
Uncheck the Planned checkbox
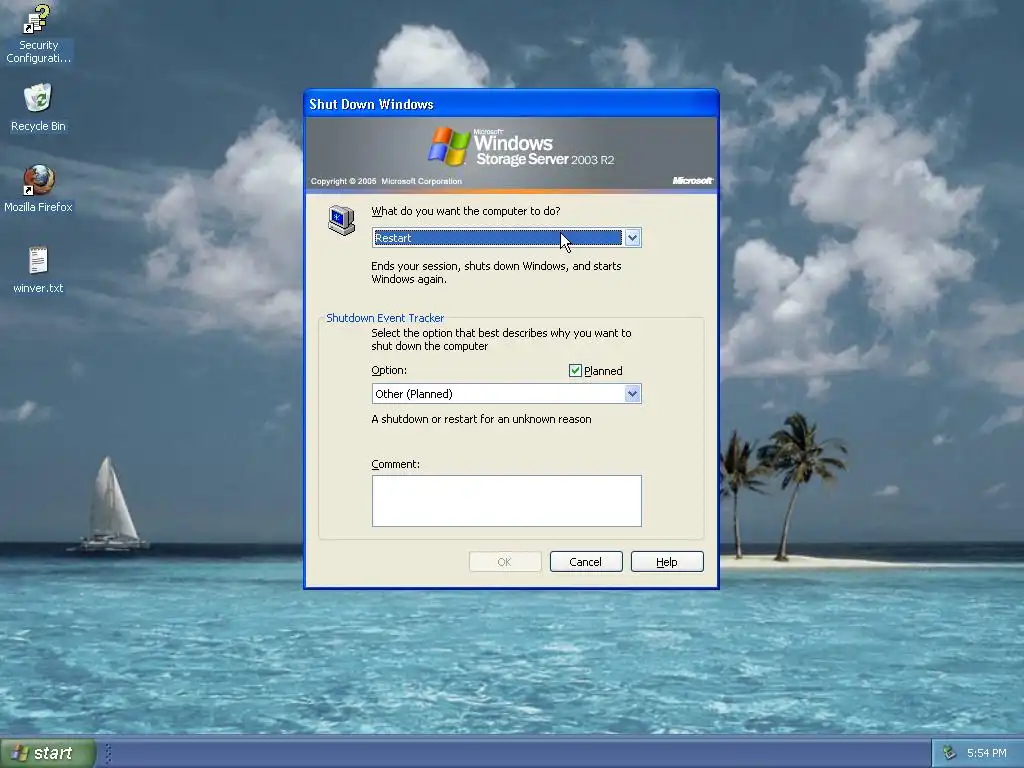click(x=575, y=371)
